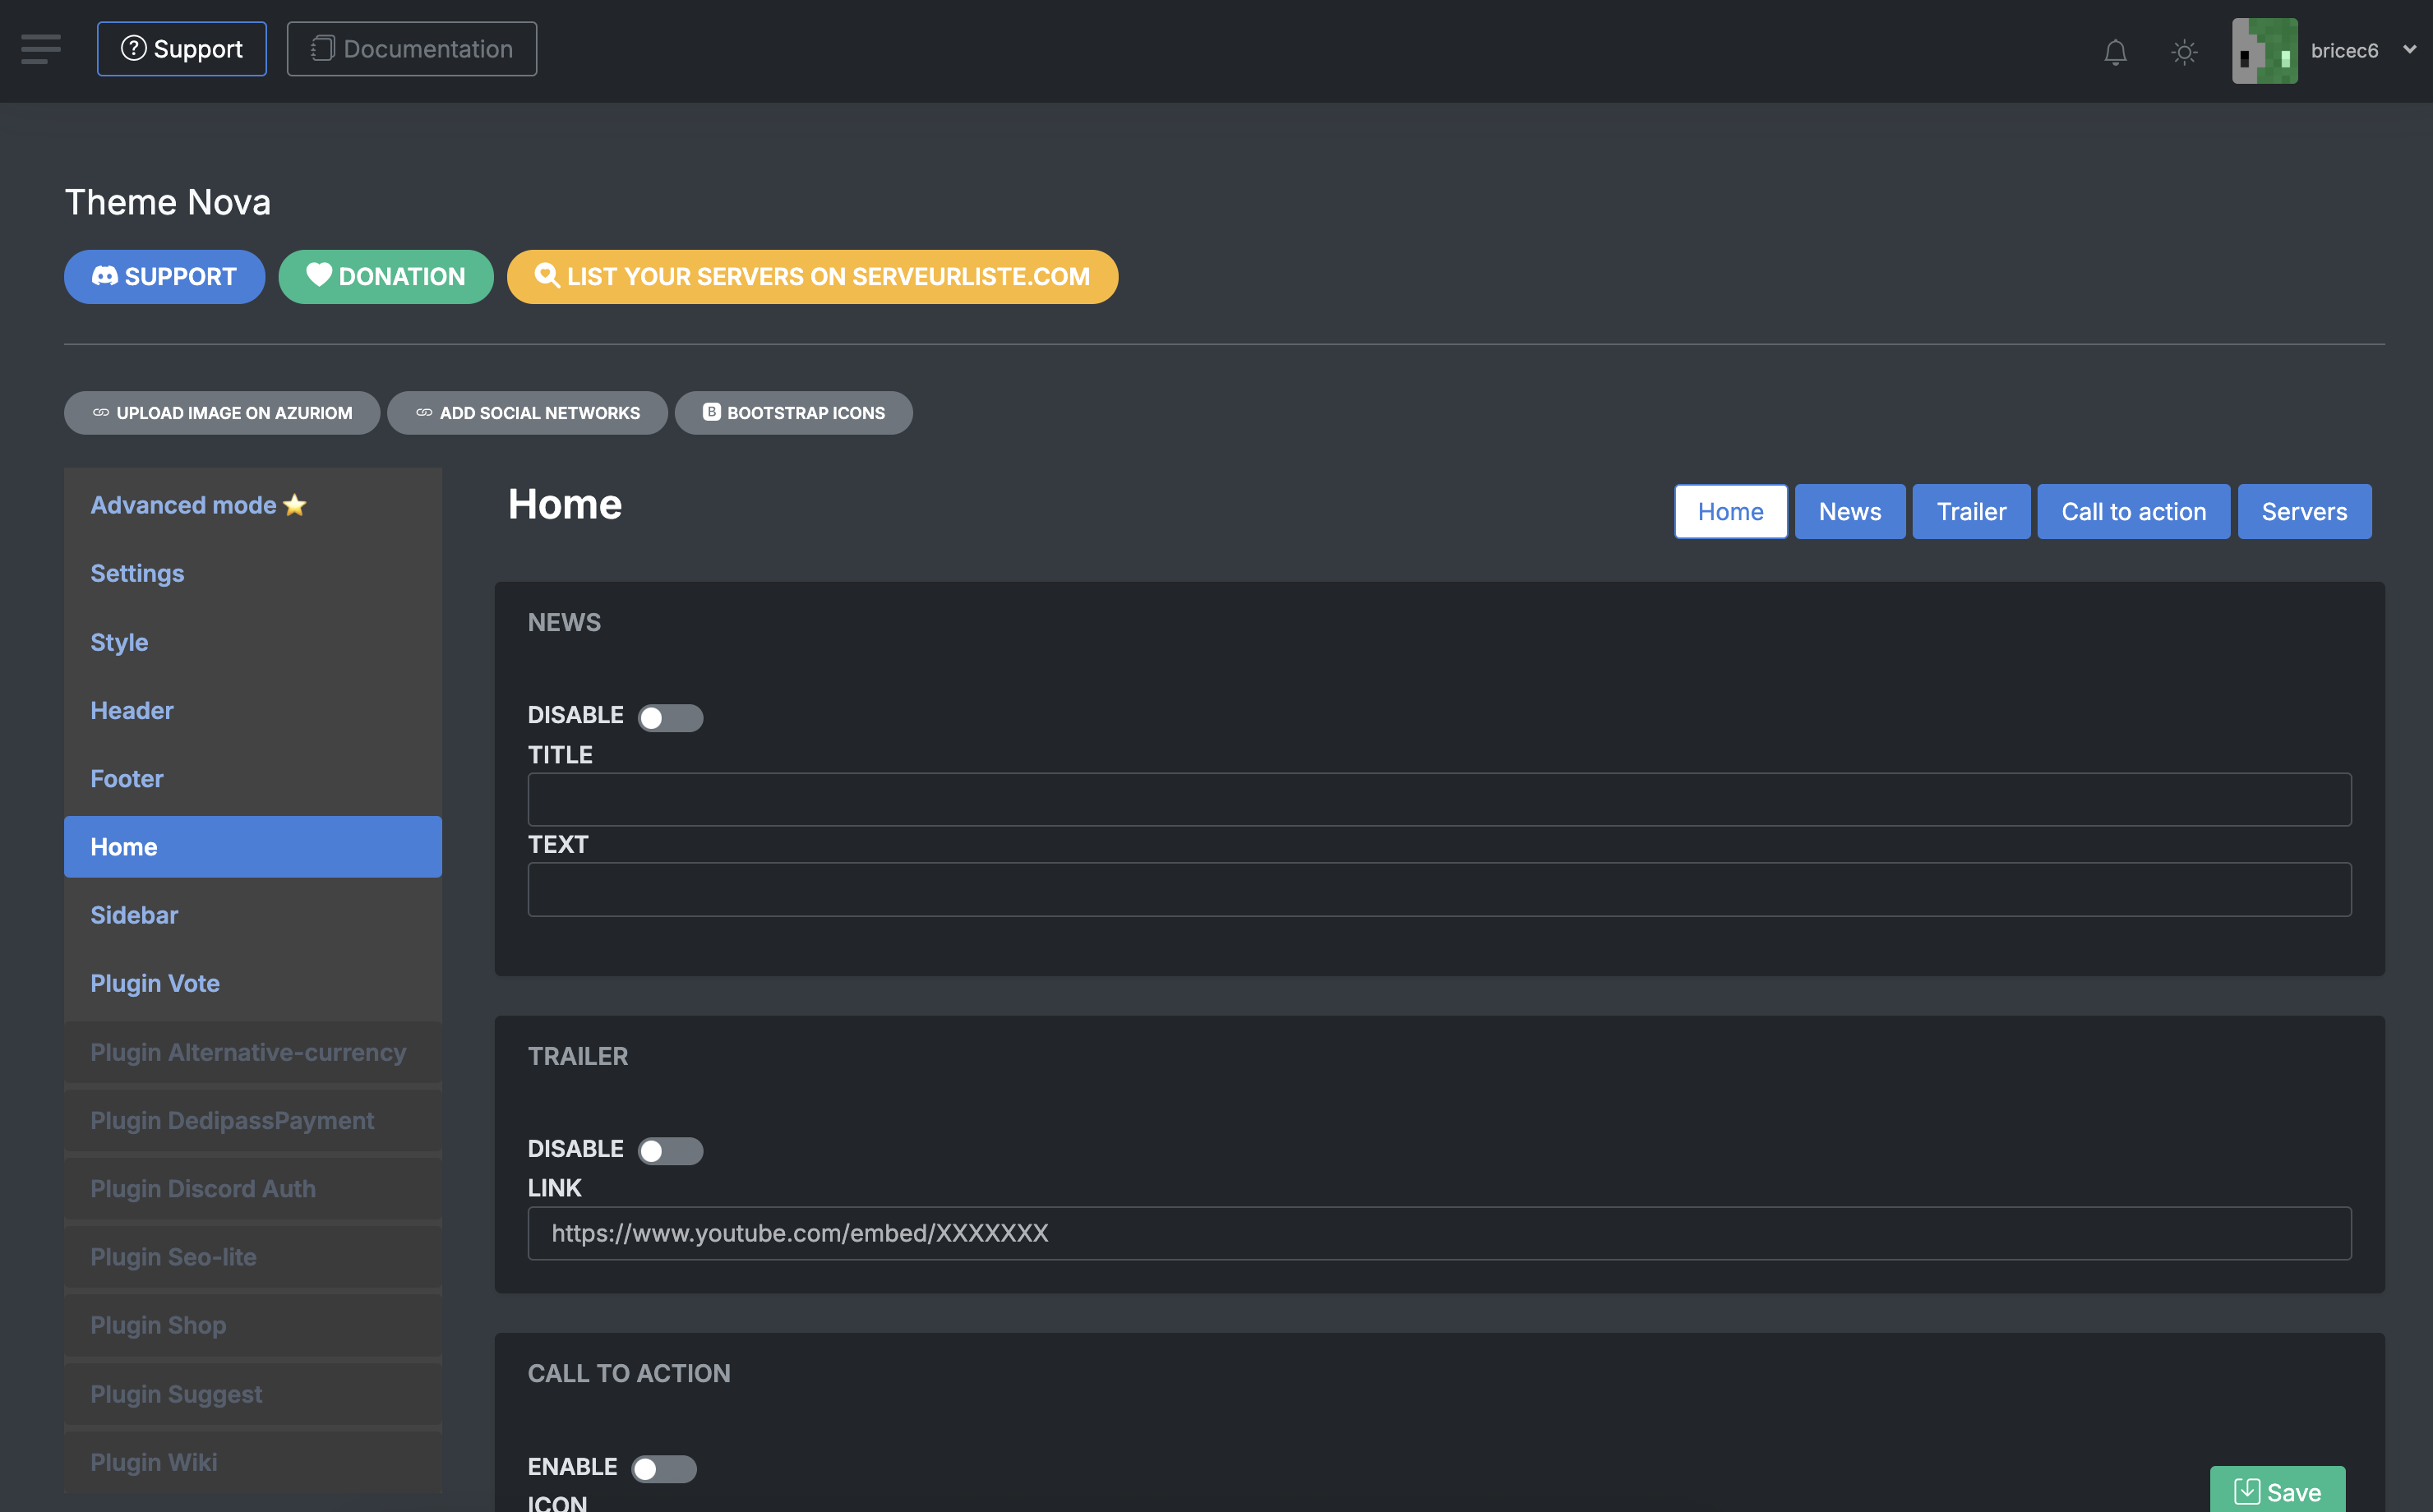Open Footer in the theme sidebar

pyautogui.click(x=253, y=779)
